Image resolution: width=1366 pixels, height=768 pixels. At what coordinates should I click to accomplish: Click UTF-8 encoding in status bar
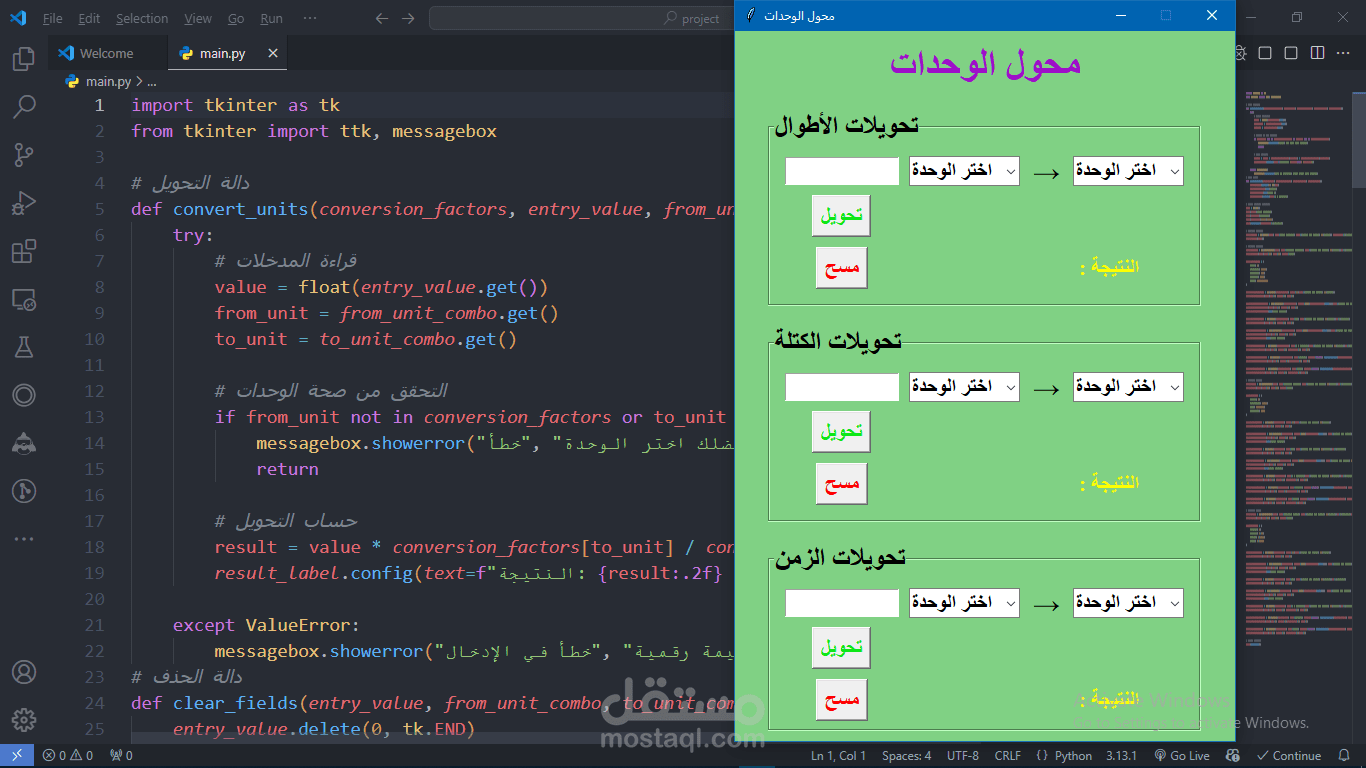pyautogui.click(x=963, y=756)
